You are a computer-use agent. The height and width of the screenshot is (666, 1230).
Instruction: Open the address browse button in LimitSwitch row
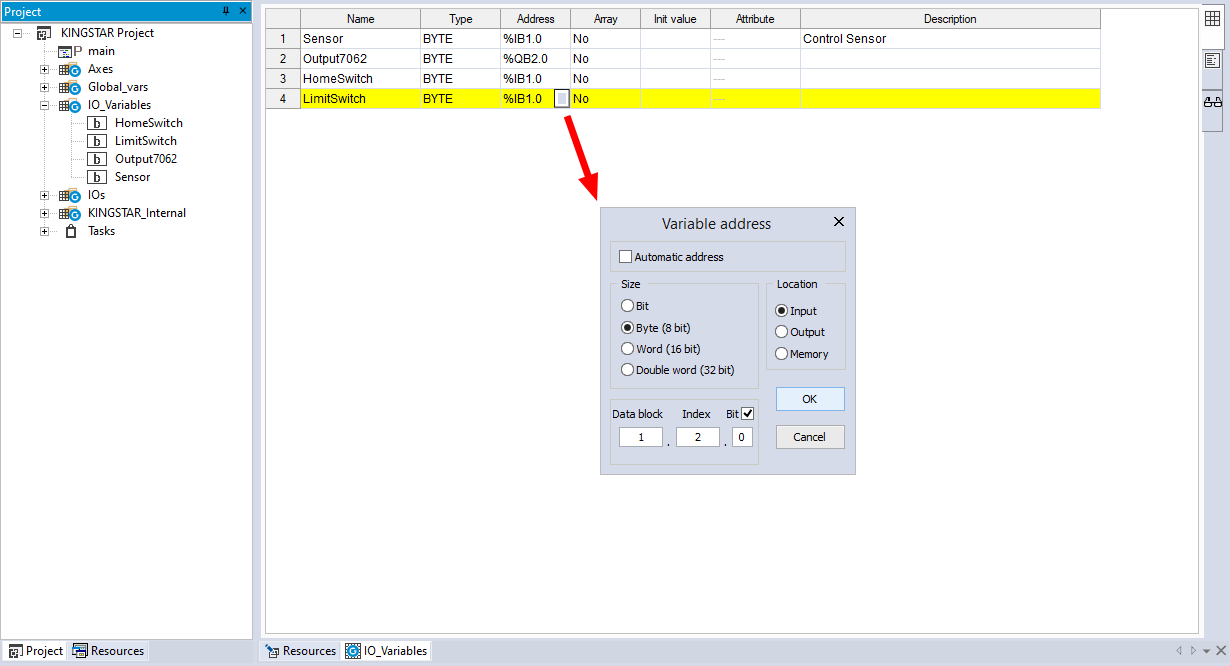[562, 99]
